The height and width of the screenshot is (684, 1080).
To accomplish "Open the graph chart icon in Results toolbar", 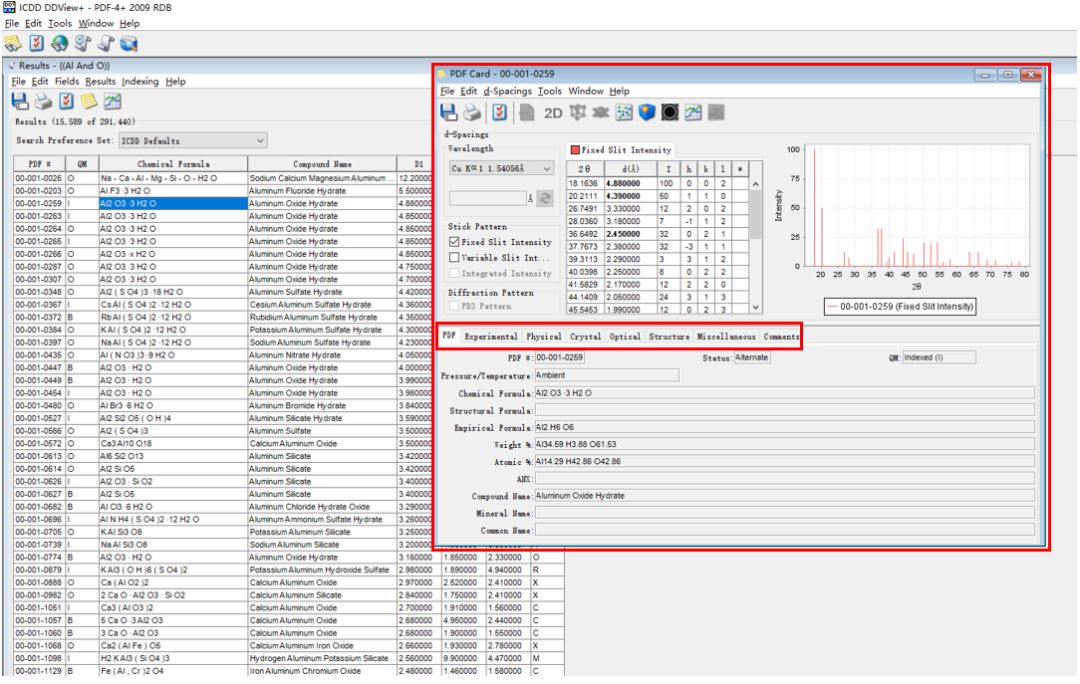I will [x=112, y=101].
